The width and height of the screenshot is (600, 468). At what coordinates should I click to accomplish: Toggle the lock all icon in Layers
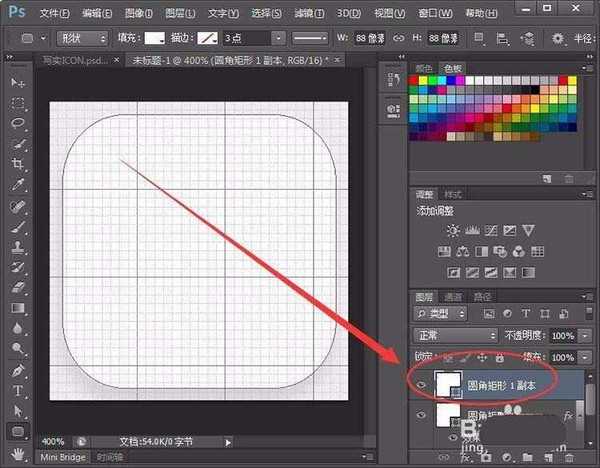(499, 357)
